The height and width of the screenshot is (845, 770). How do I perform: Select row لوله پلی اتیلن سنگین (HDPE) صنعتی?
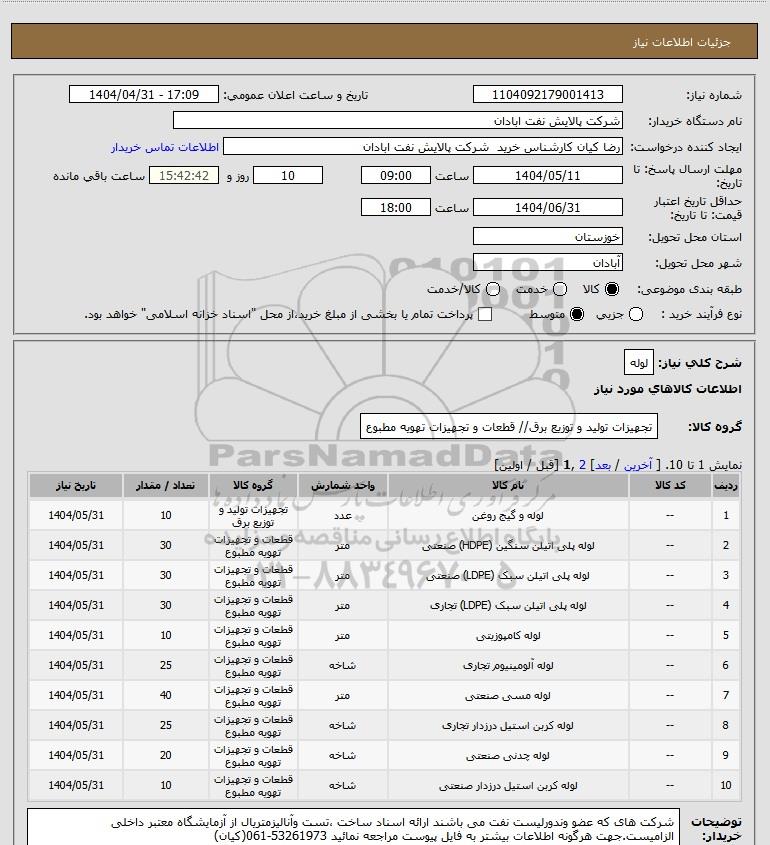[385, 545]
